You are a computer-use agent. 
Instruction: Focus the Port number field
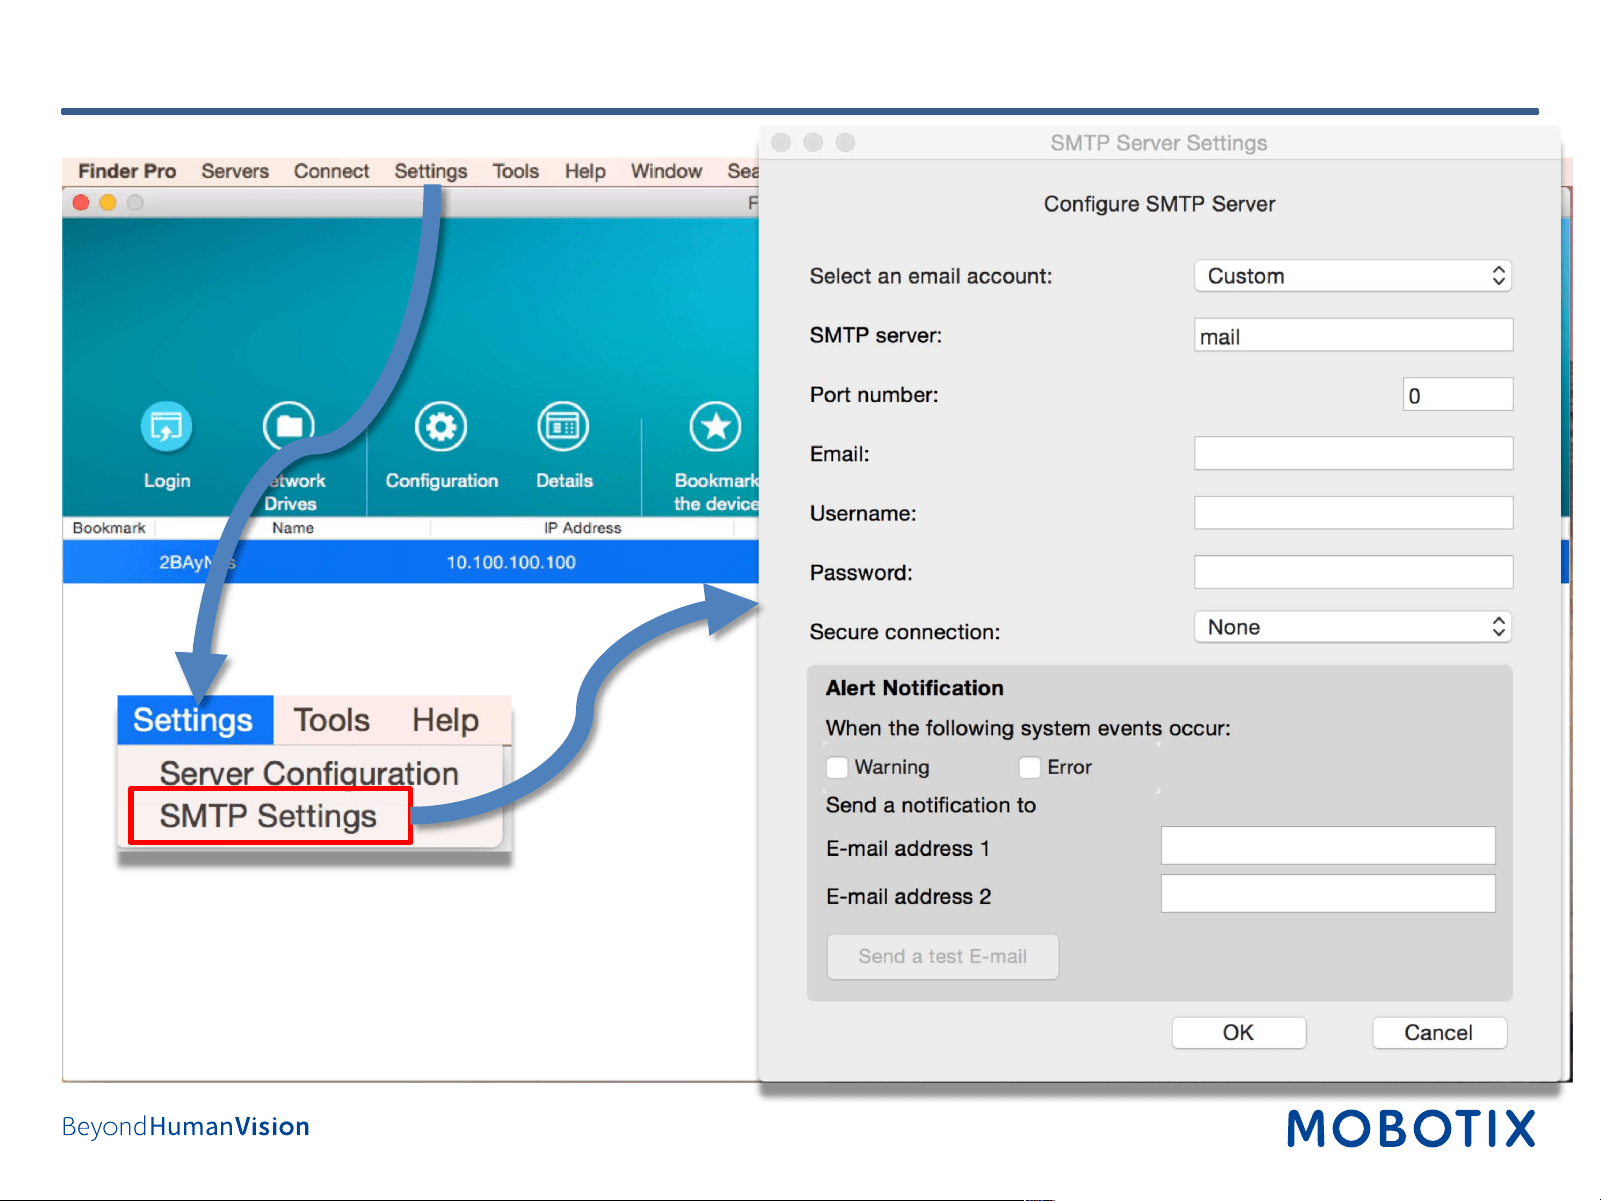1458,395
